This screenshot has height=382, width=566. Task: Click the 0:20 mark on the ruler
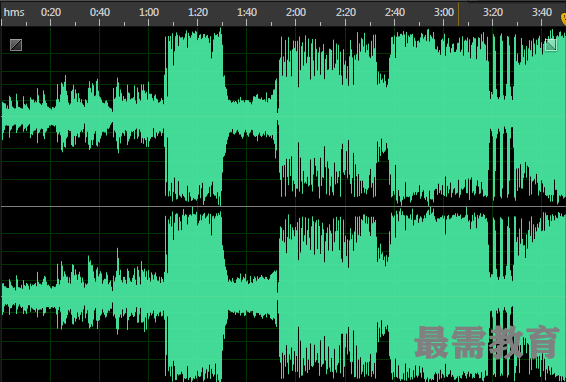pos(51,12)
